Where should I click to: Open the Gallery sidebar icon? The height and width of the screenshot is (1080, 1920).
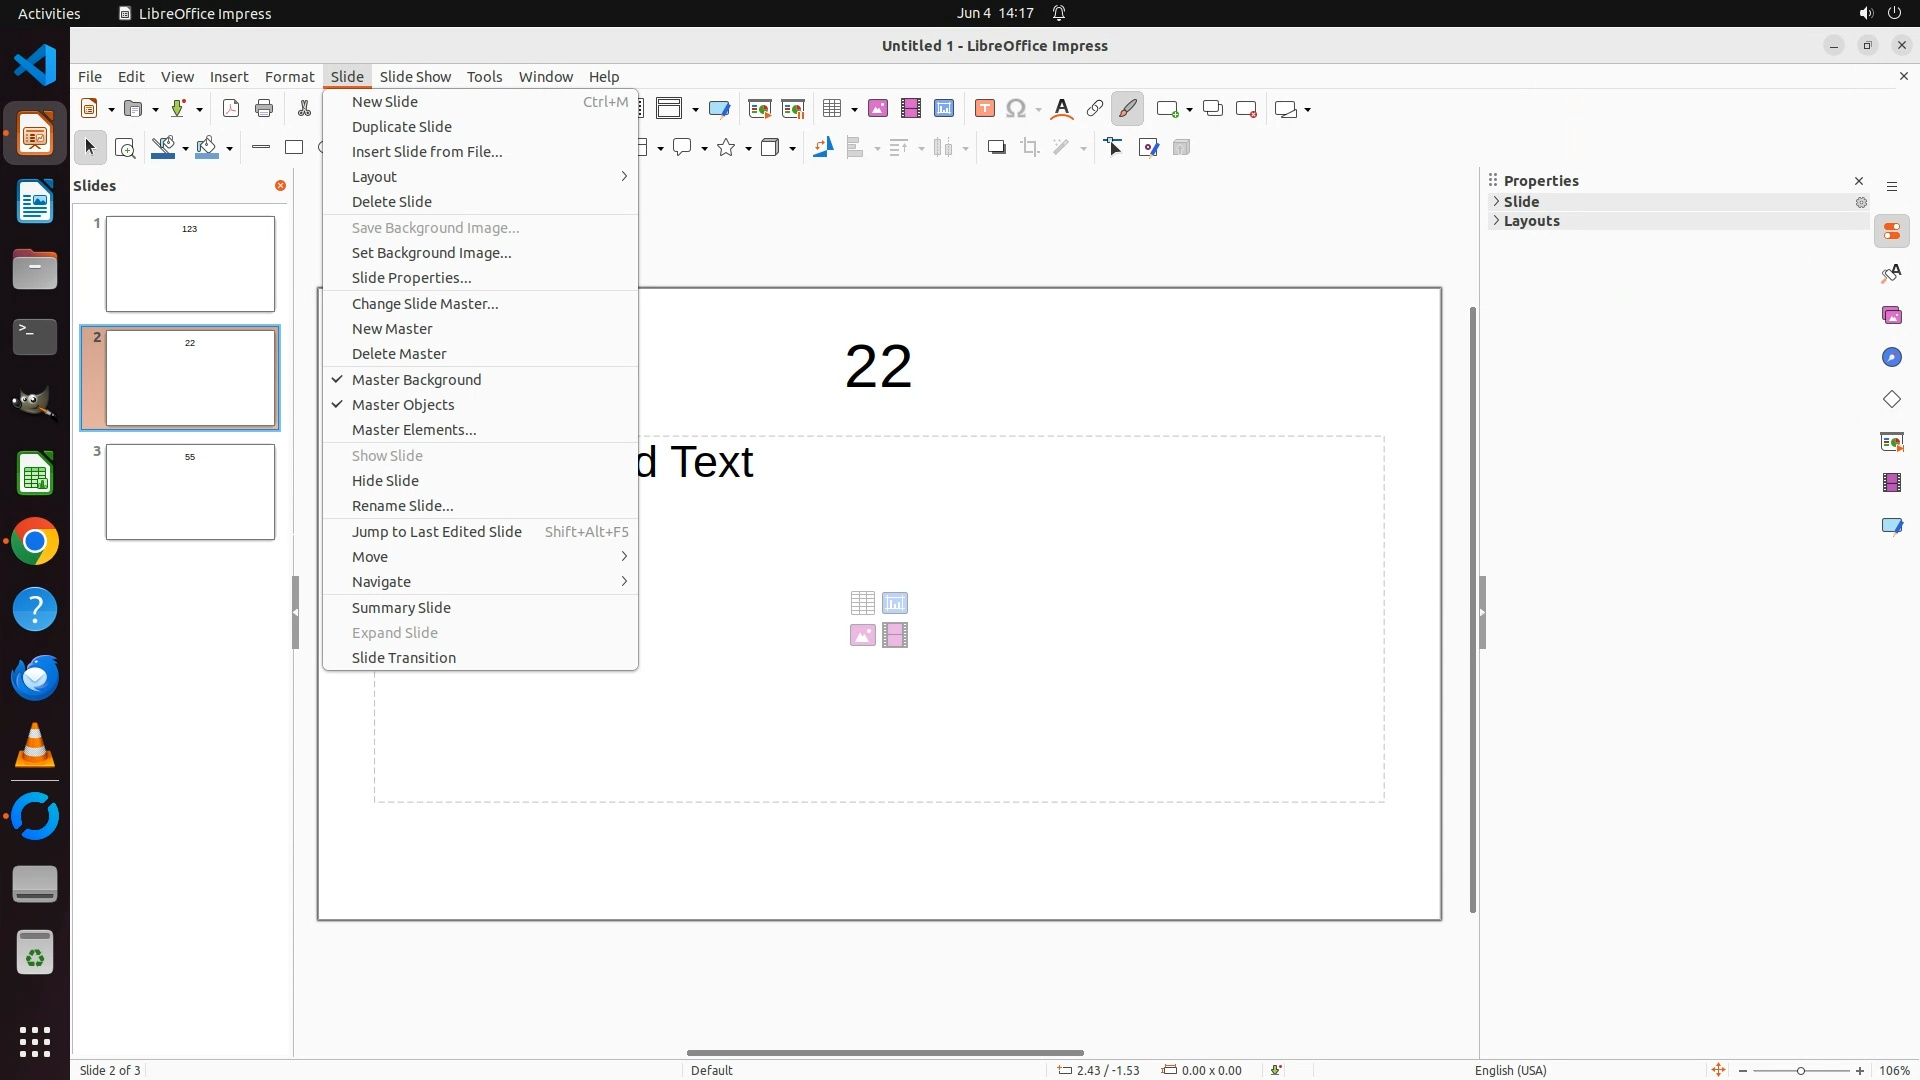[x=1891, y=316]
